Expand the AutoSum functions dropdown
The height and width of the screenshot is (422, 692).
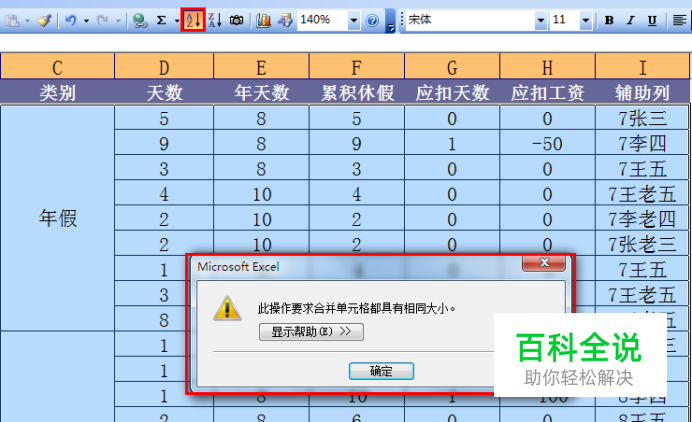pyautogui.click(x=177, y=21)
